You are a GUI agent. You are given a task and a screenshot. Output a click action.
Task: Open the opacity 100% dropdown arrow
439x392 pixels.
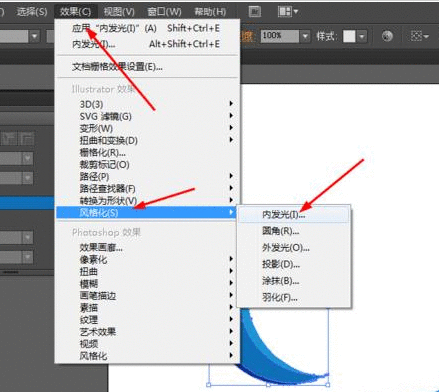pyautogui.click(x=305, y=36)
